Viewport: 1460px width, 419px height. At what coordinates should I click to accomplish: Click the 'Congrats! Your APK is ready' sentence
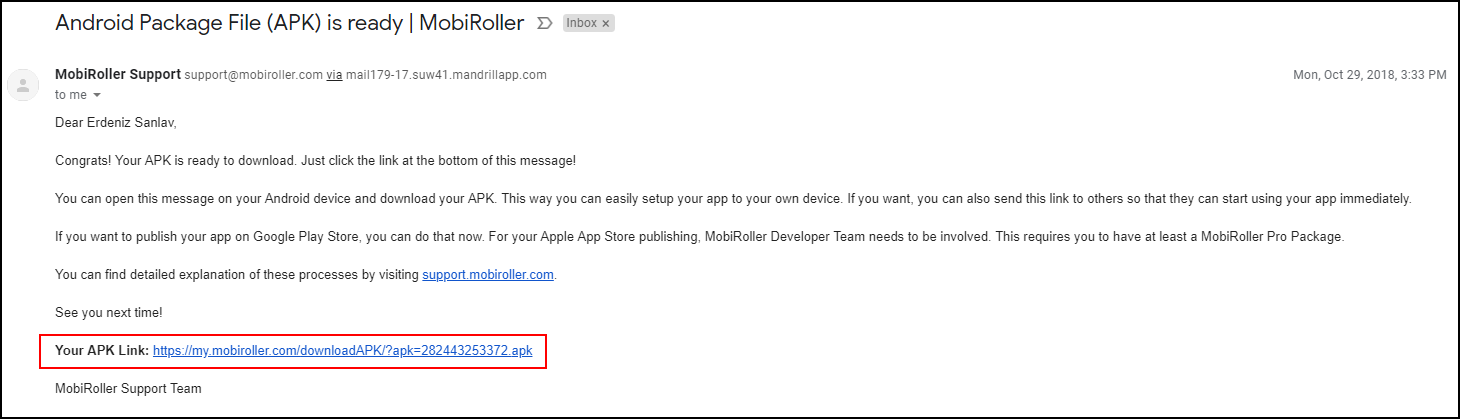[315, 161]
